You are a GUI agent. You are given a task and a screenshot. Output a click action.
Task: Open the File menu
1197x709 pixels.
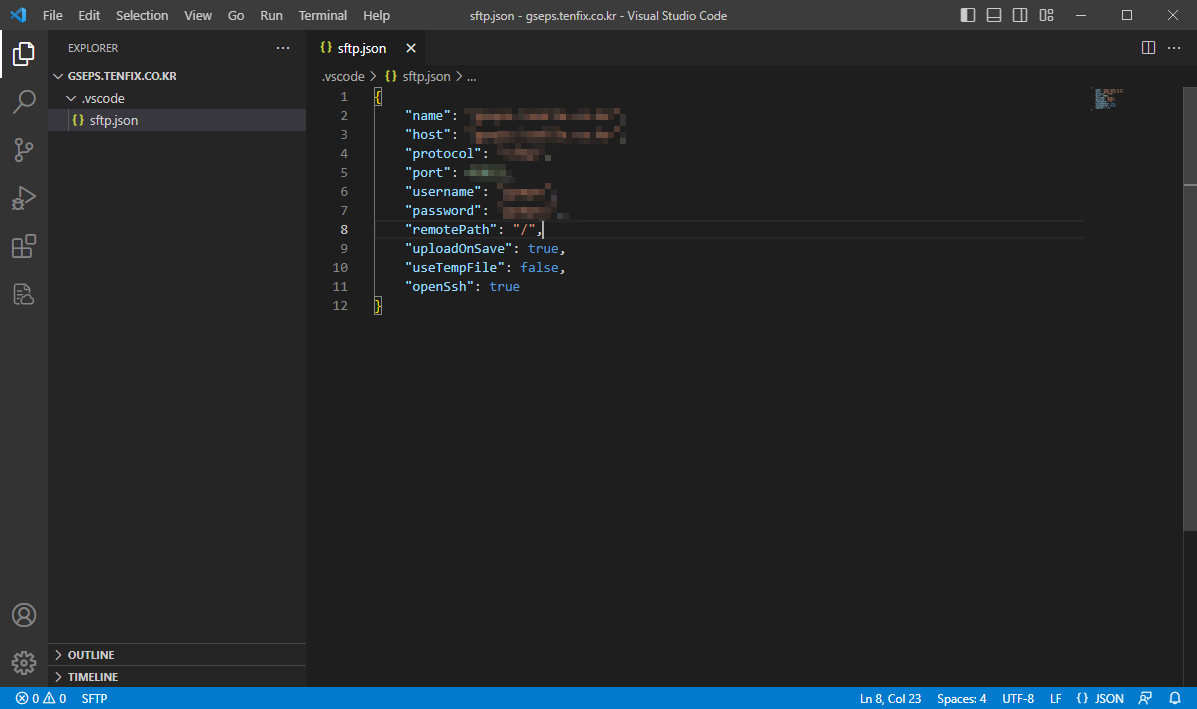(x=53, y=15)
